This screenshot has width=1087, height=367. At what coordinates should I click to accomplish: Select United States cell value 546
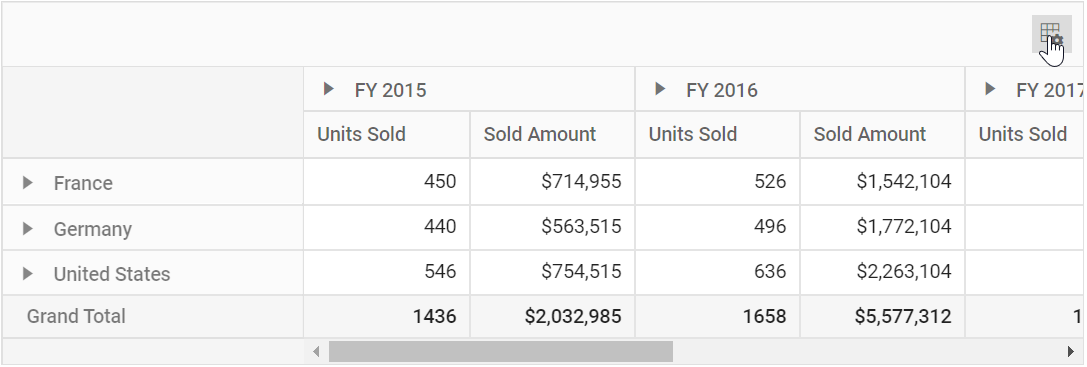(387, 272)
